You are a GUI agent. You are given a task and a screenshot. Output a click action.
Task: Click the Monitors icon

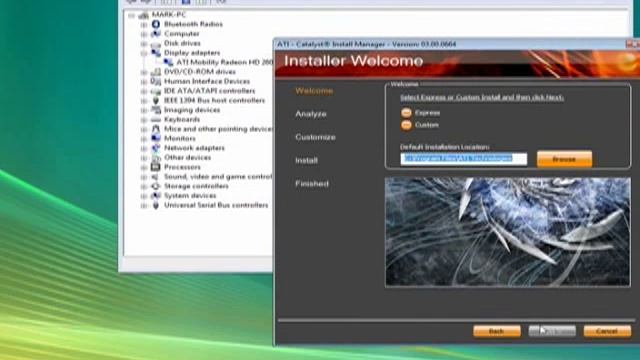tap(156, 138)
